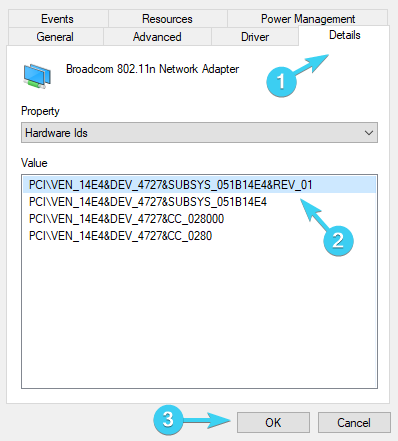Open the Advanced tab
The height and width of the screenshot is (441, 398).
click(157, 37)
